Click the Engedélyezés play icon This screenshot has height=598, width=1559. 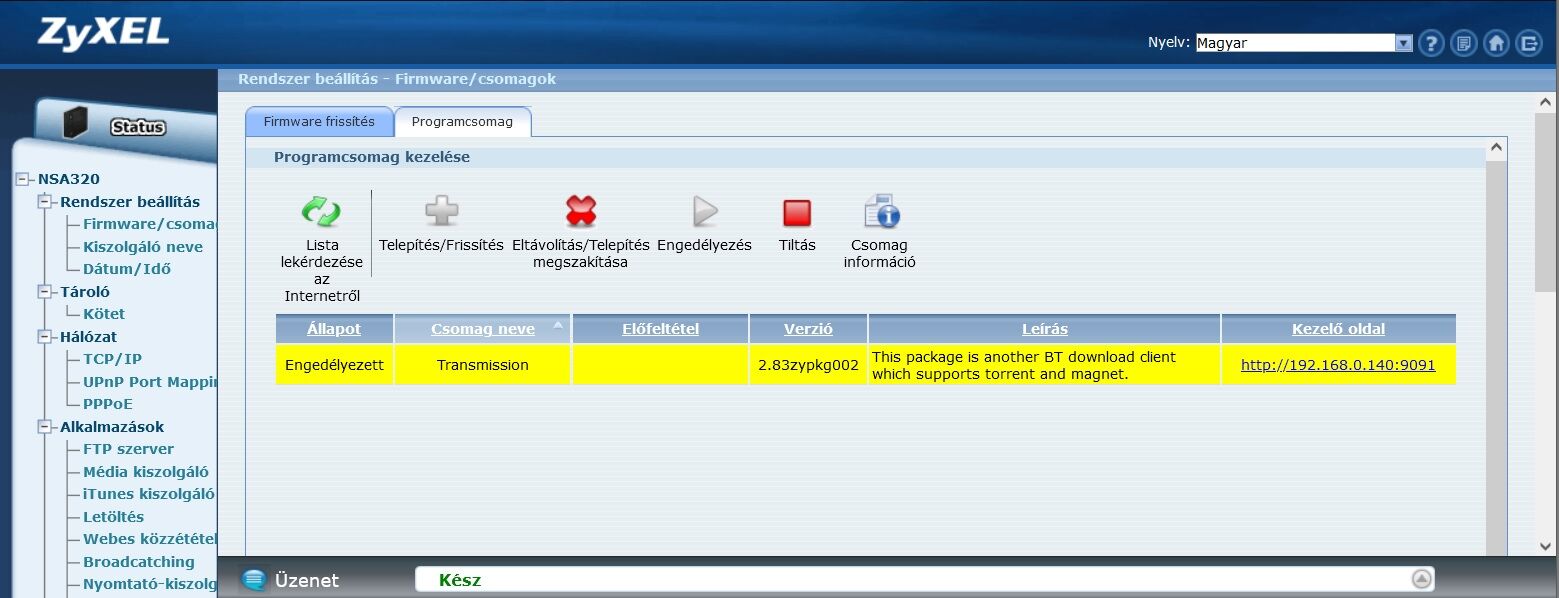(x=705, y=211)
